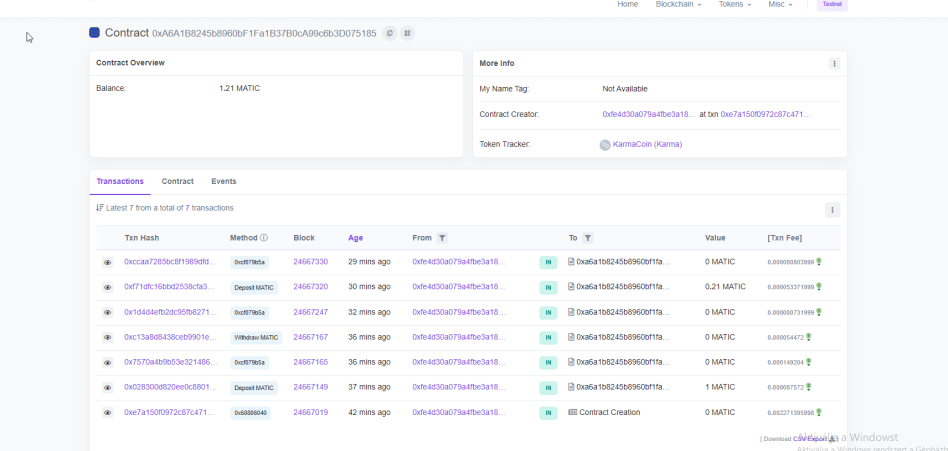
Task: Preview the Withdraw MATIC transaction via eye icon
Action: coord(107,338)
